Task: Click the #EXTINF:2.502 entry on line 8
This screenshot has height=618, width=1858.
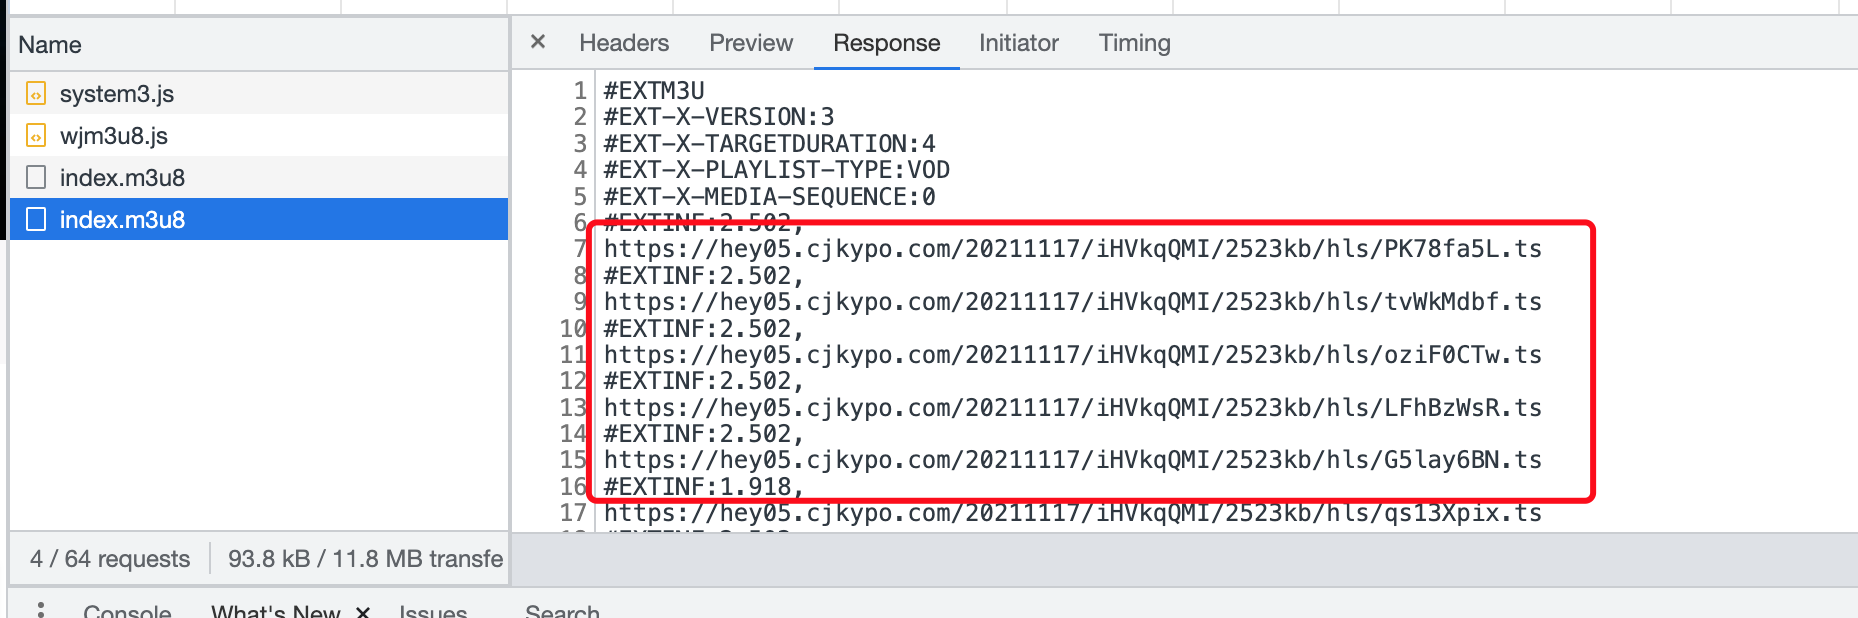Action: [704, 276]
